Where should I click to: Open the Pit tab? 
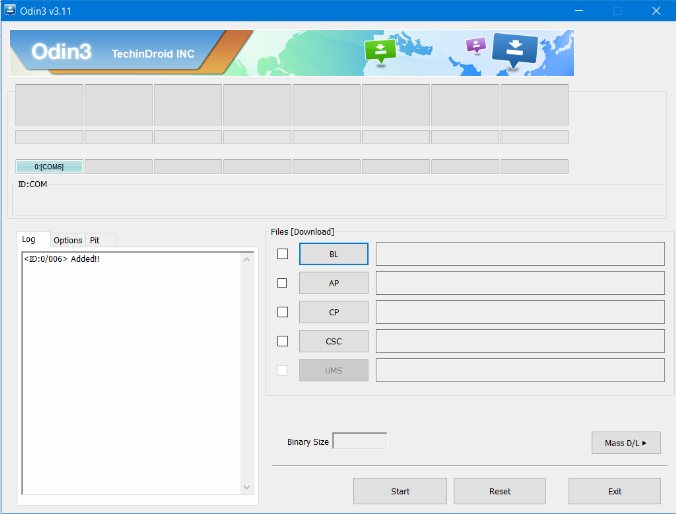click(94, 240)
